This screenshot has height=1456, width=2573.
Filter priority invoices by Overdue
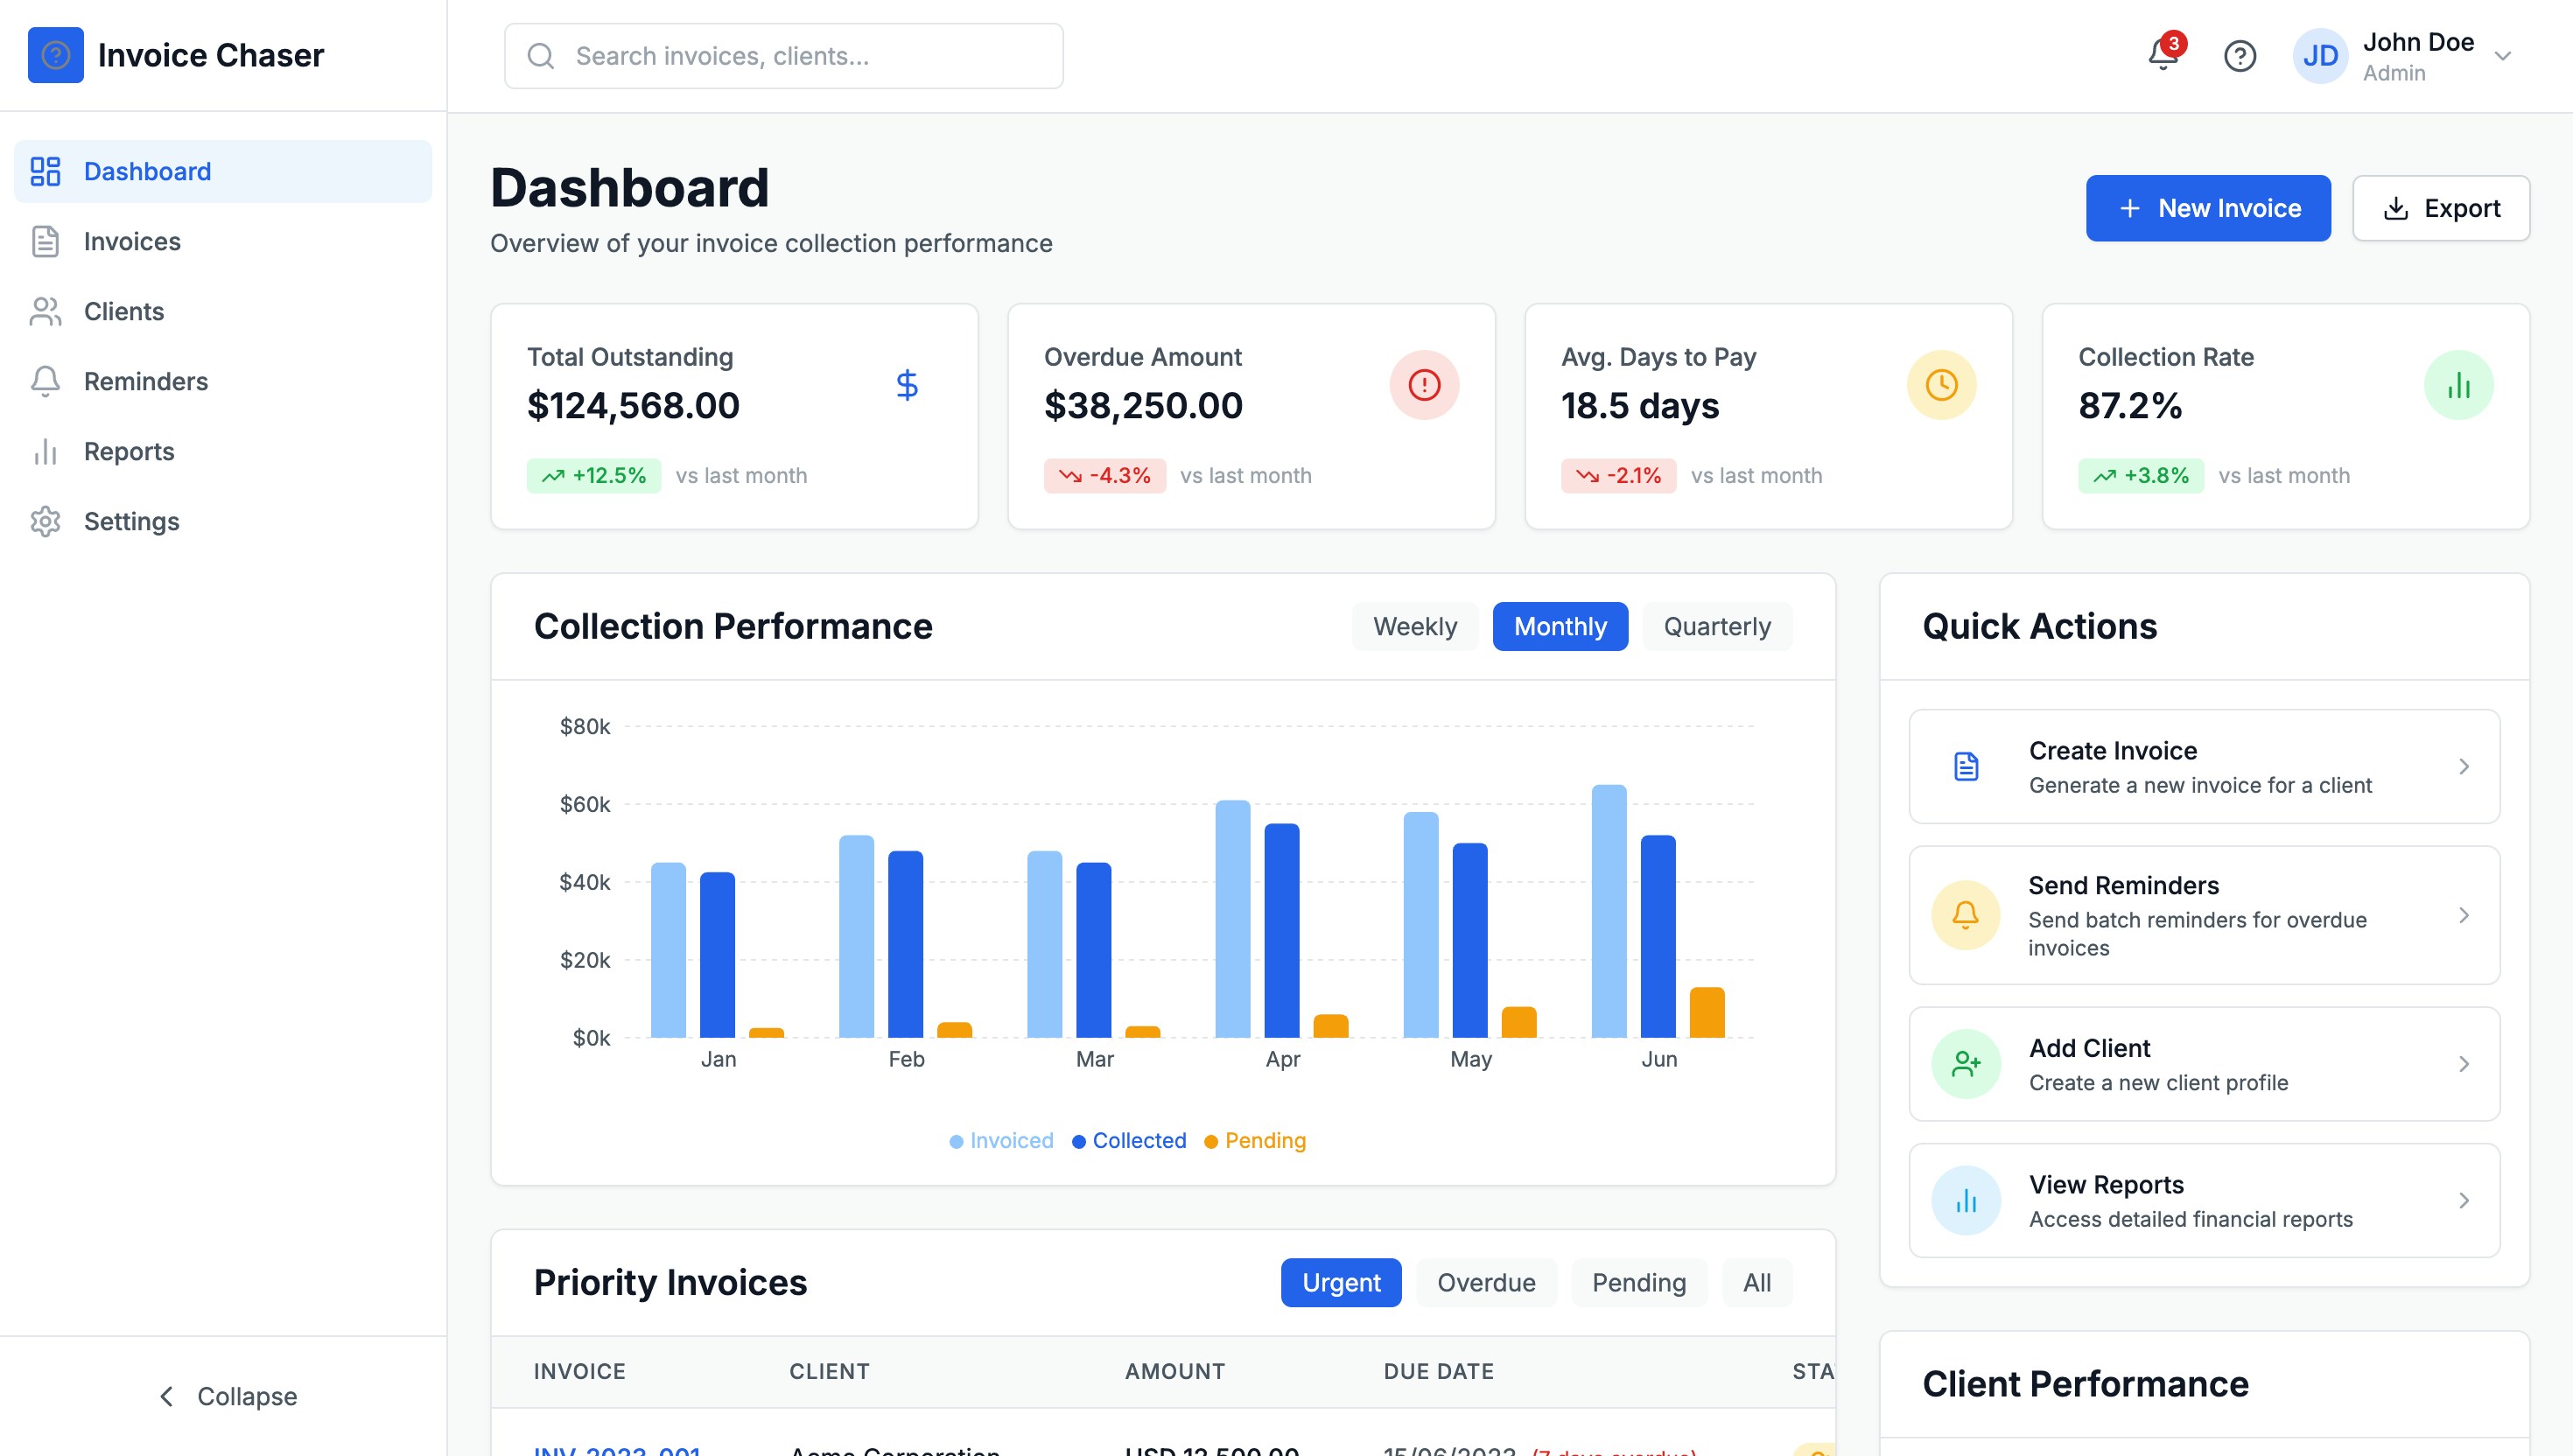(1486, 1282)
